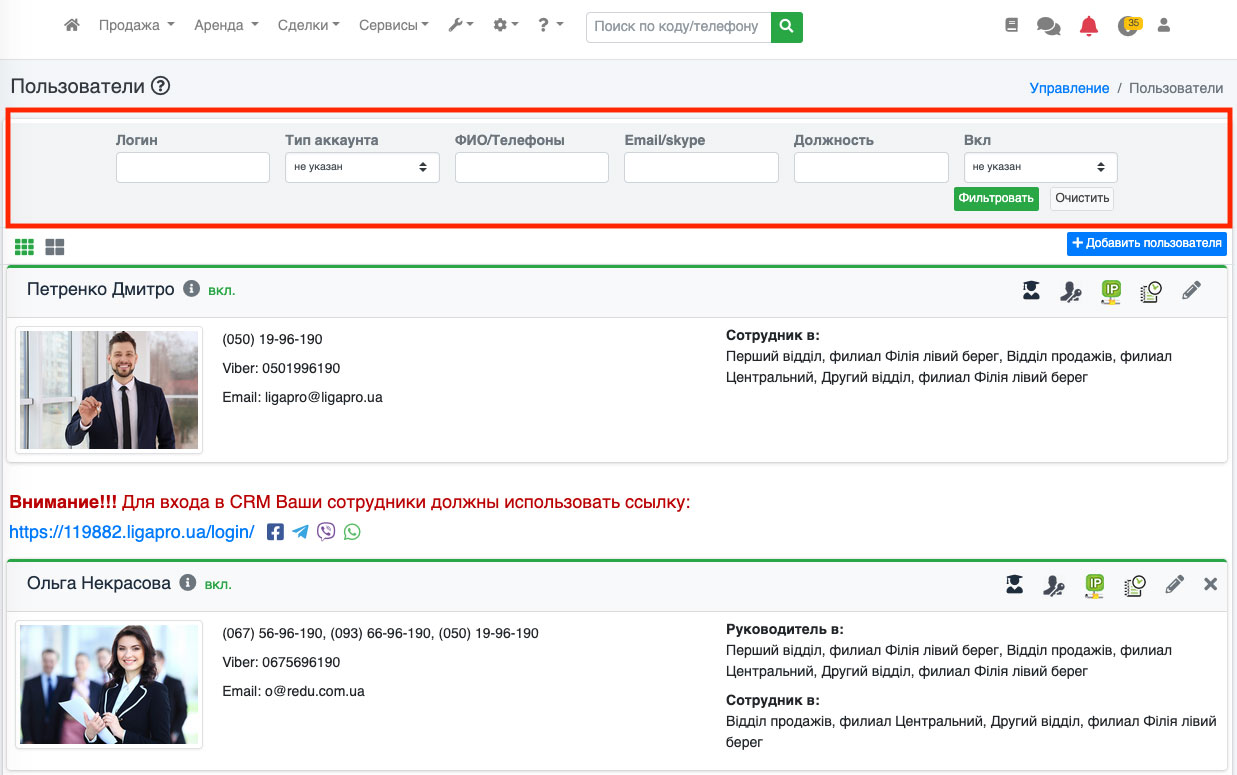Viewport: 1237px width, 775px height.
Task: Open the notebook clock icon for Ольга Некрасова
Action: pos(1135,586)
